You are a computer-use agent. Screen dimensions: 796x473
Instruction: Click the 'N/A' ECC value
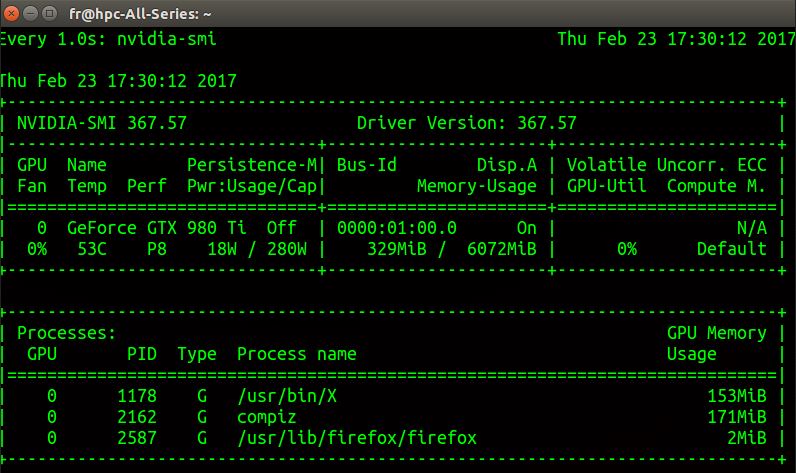[751, 228]
